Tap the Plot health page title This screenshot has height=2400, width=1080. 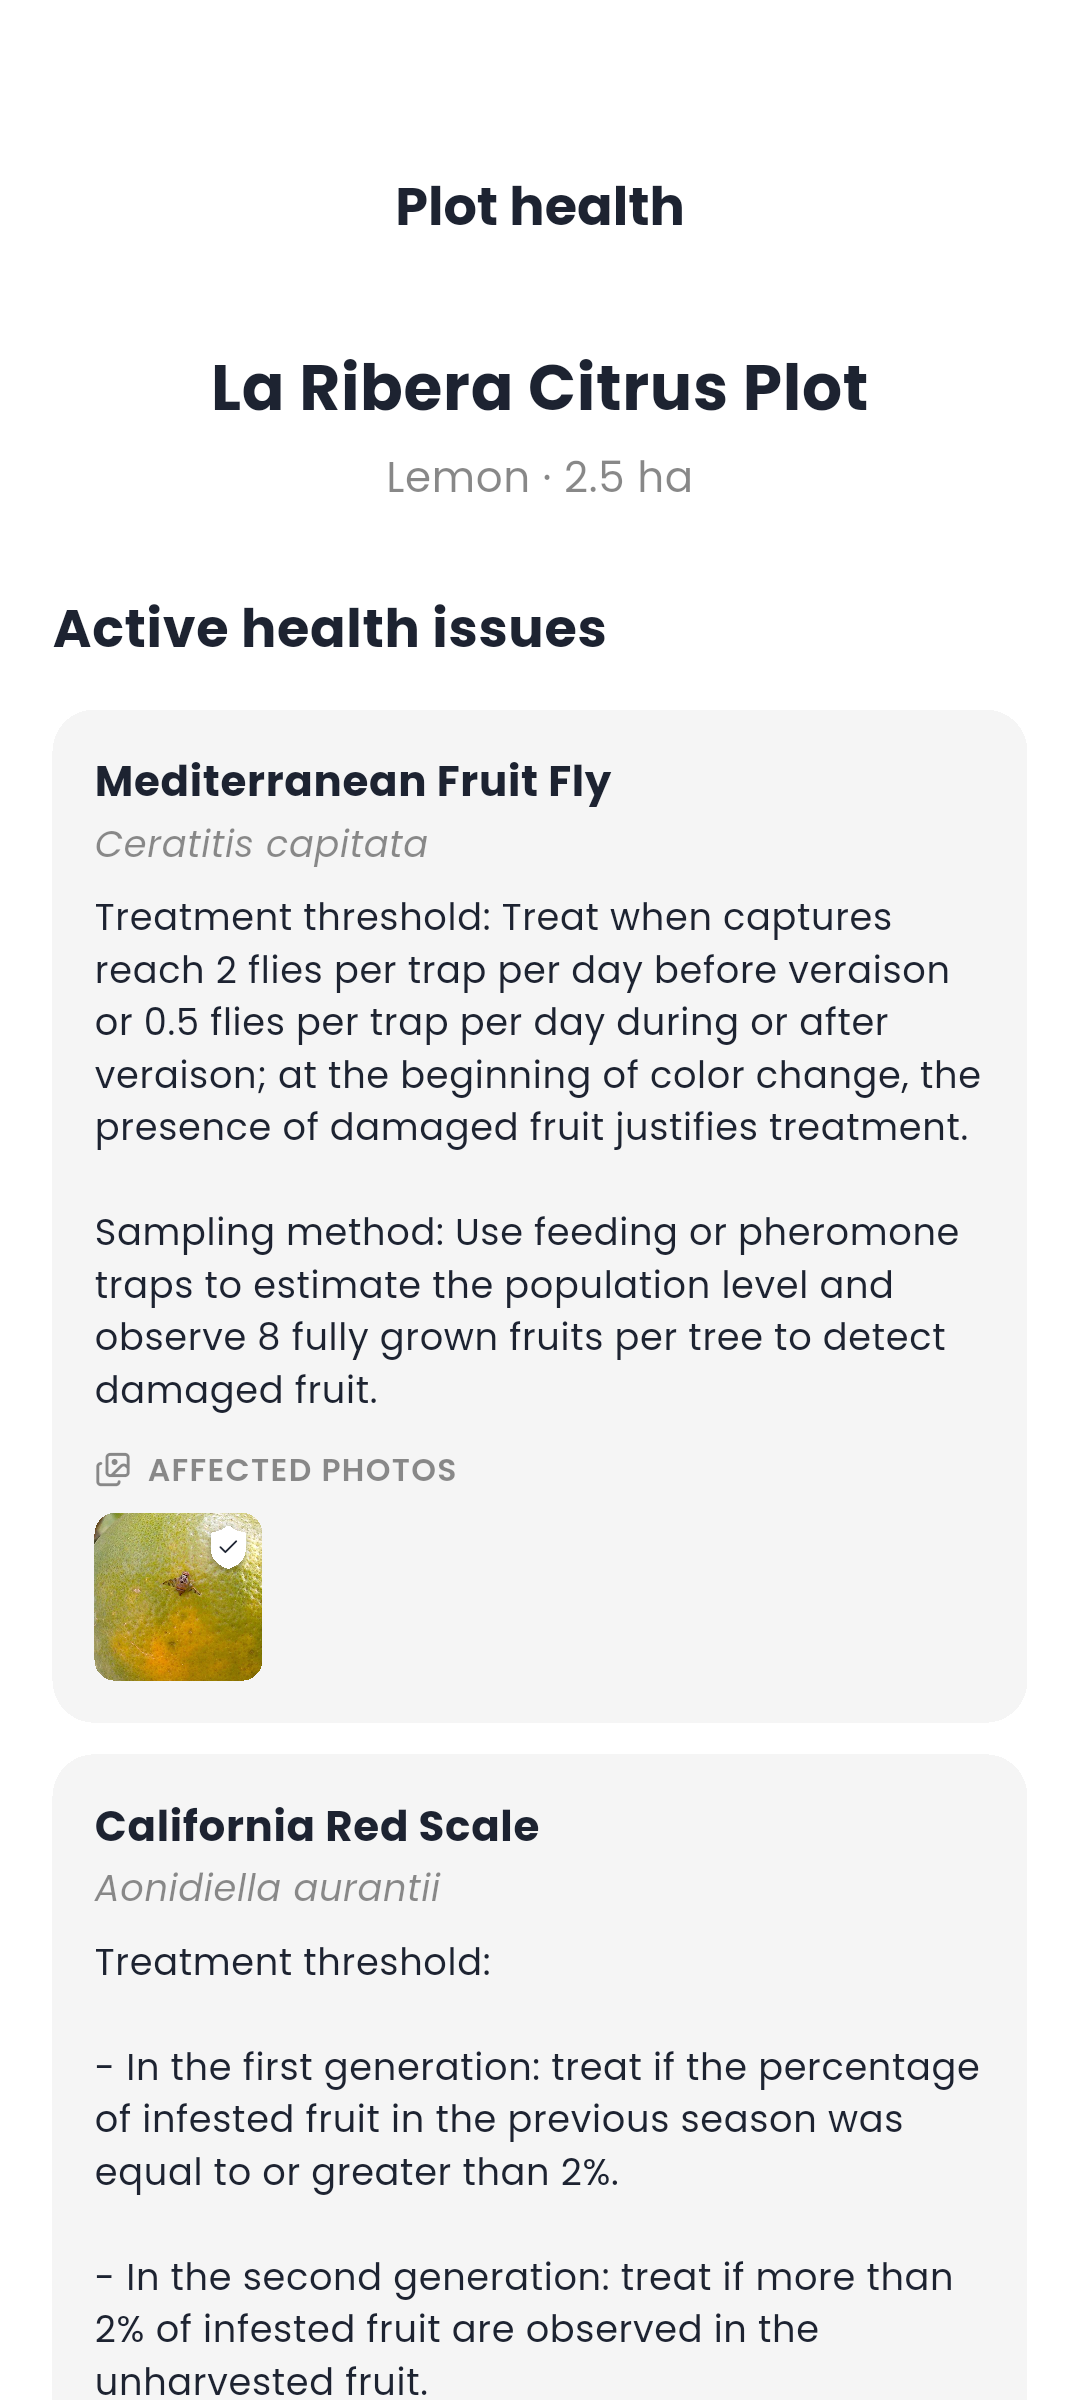click(540, 207)
